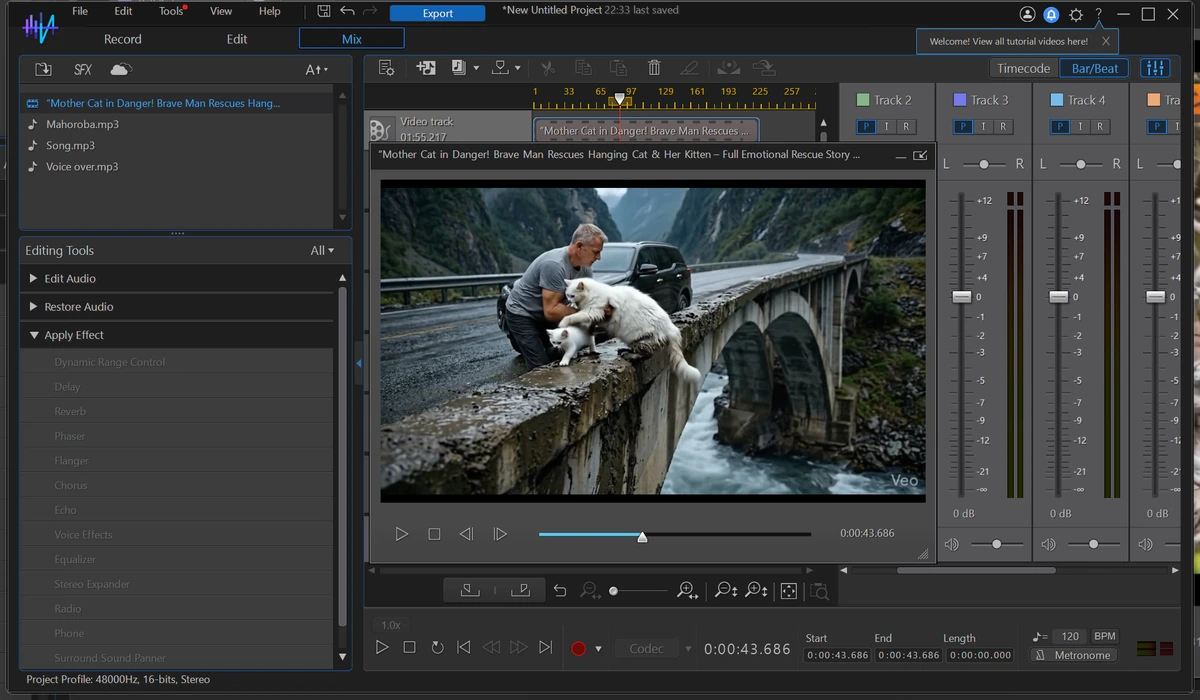The height and width of the screenshot is (700, 1200).
Task: Click the download-to-track tray icon
Action: [x=502, y=68]
